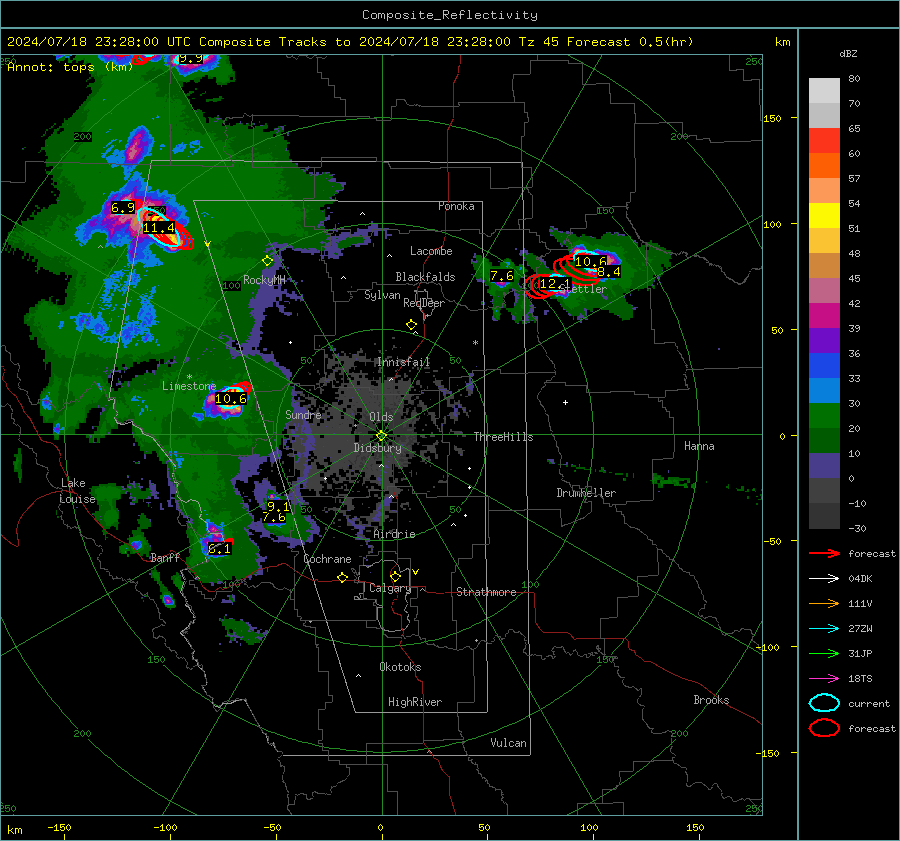Click the Banff city label
The image size is (900, 841).
(x=165, y=558)
